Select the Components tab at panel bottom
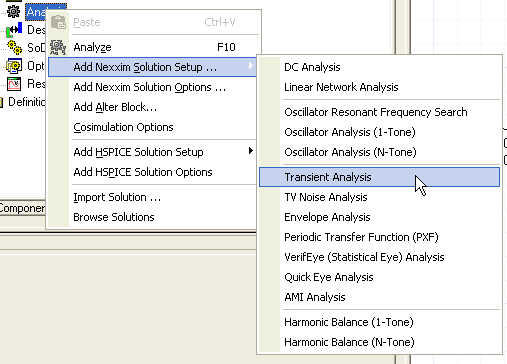 22,208
